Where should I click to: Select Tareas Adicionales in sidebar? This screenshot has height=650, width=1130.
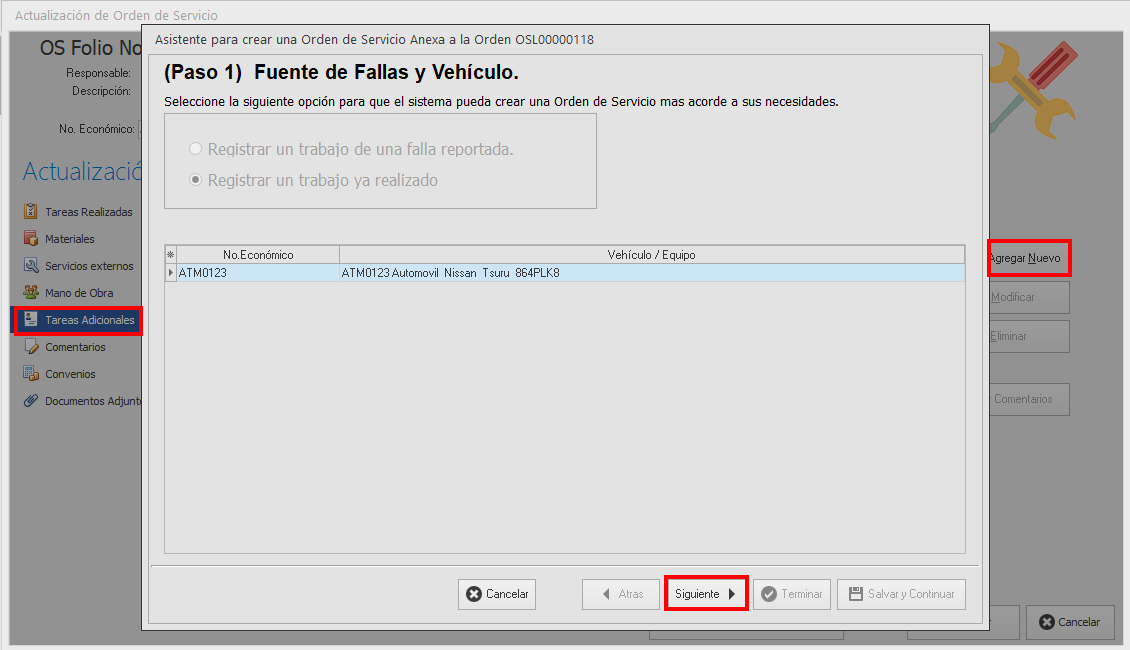(x=78, y=320)
